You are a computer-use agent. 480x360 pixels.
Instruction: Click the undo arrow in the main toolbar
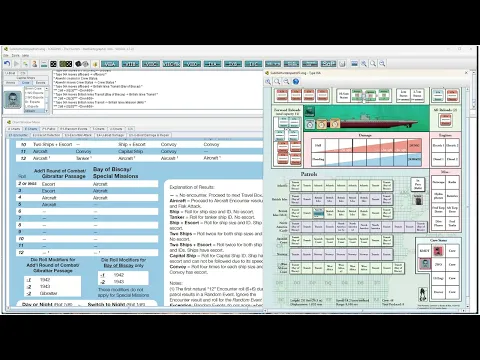7,64
